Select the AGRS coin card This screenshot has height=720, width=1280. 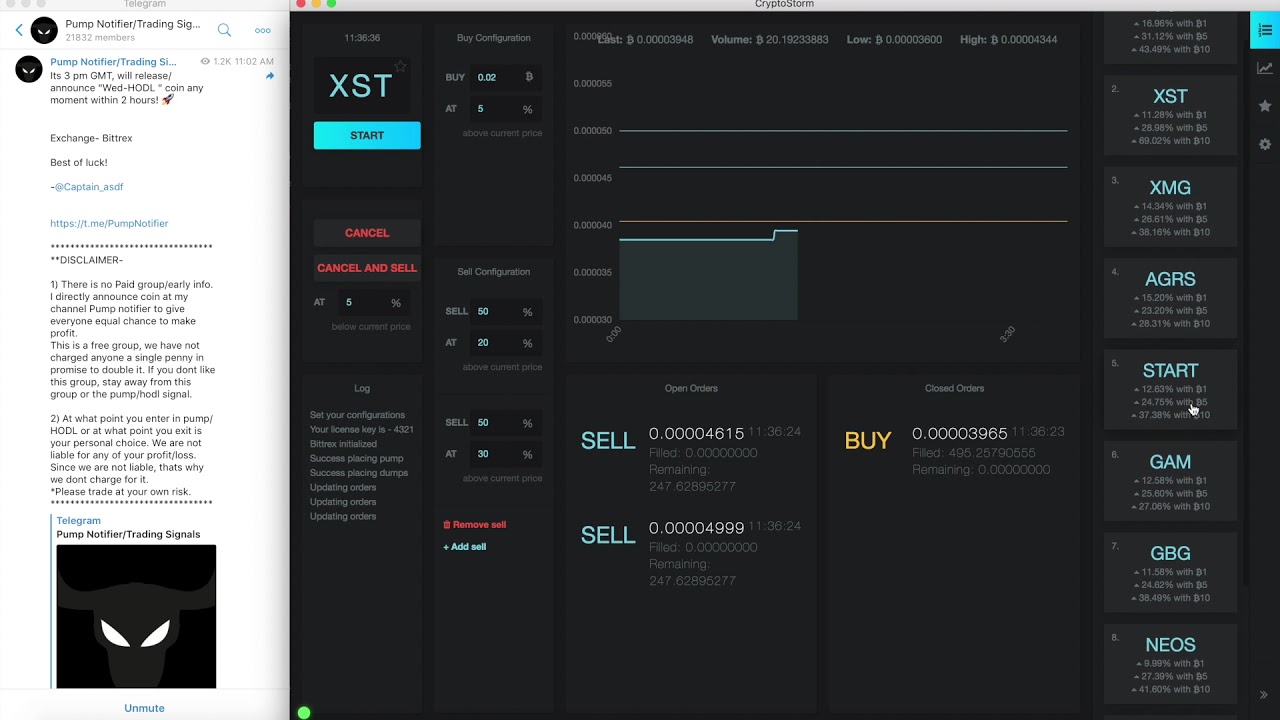click(x=1170, y=298)
